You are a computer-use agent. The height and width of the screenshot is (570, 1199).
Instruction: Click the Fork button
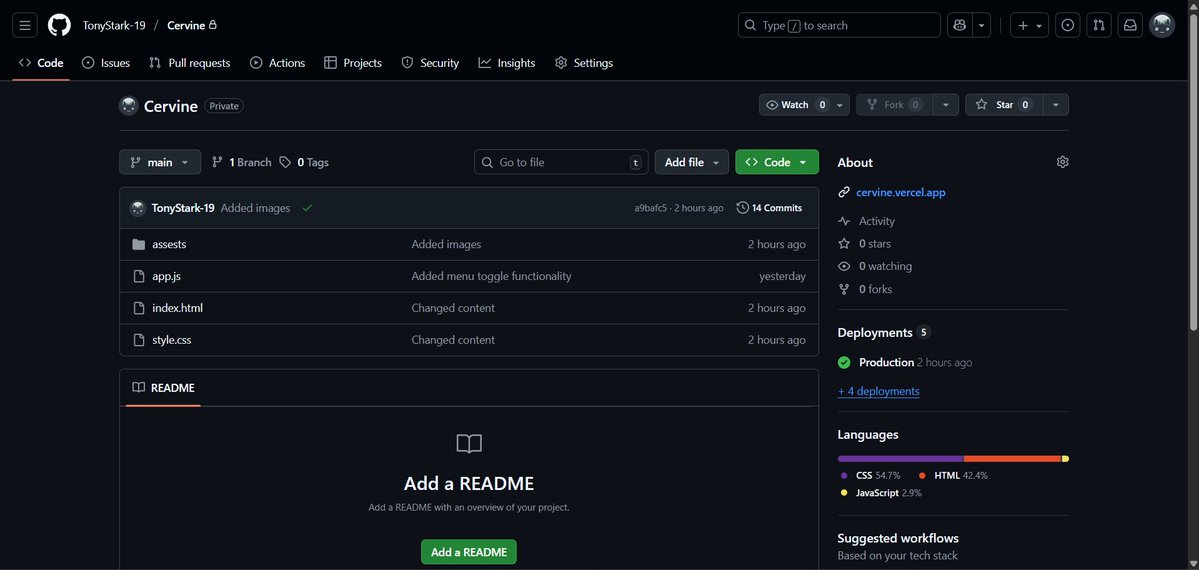[x=895, y=105]
